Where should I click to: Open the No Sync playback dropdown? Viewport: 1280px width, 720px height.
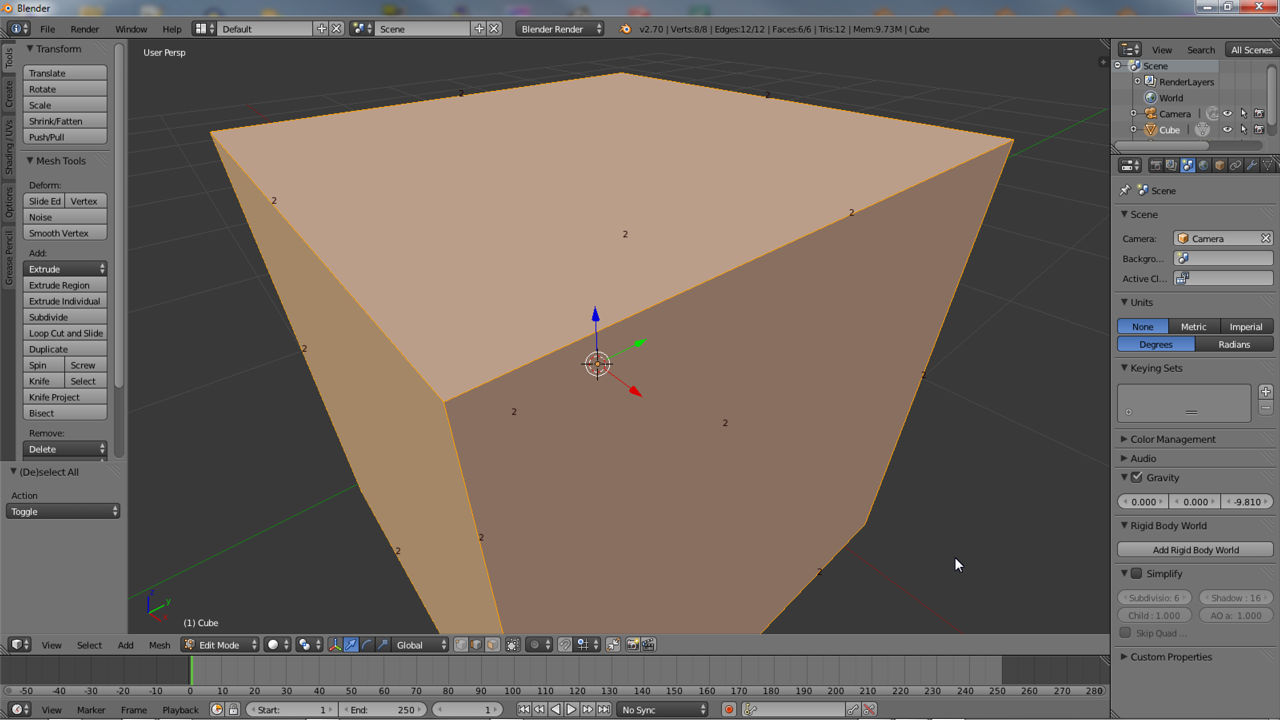(x=662, y=709)
